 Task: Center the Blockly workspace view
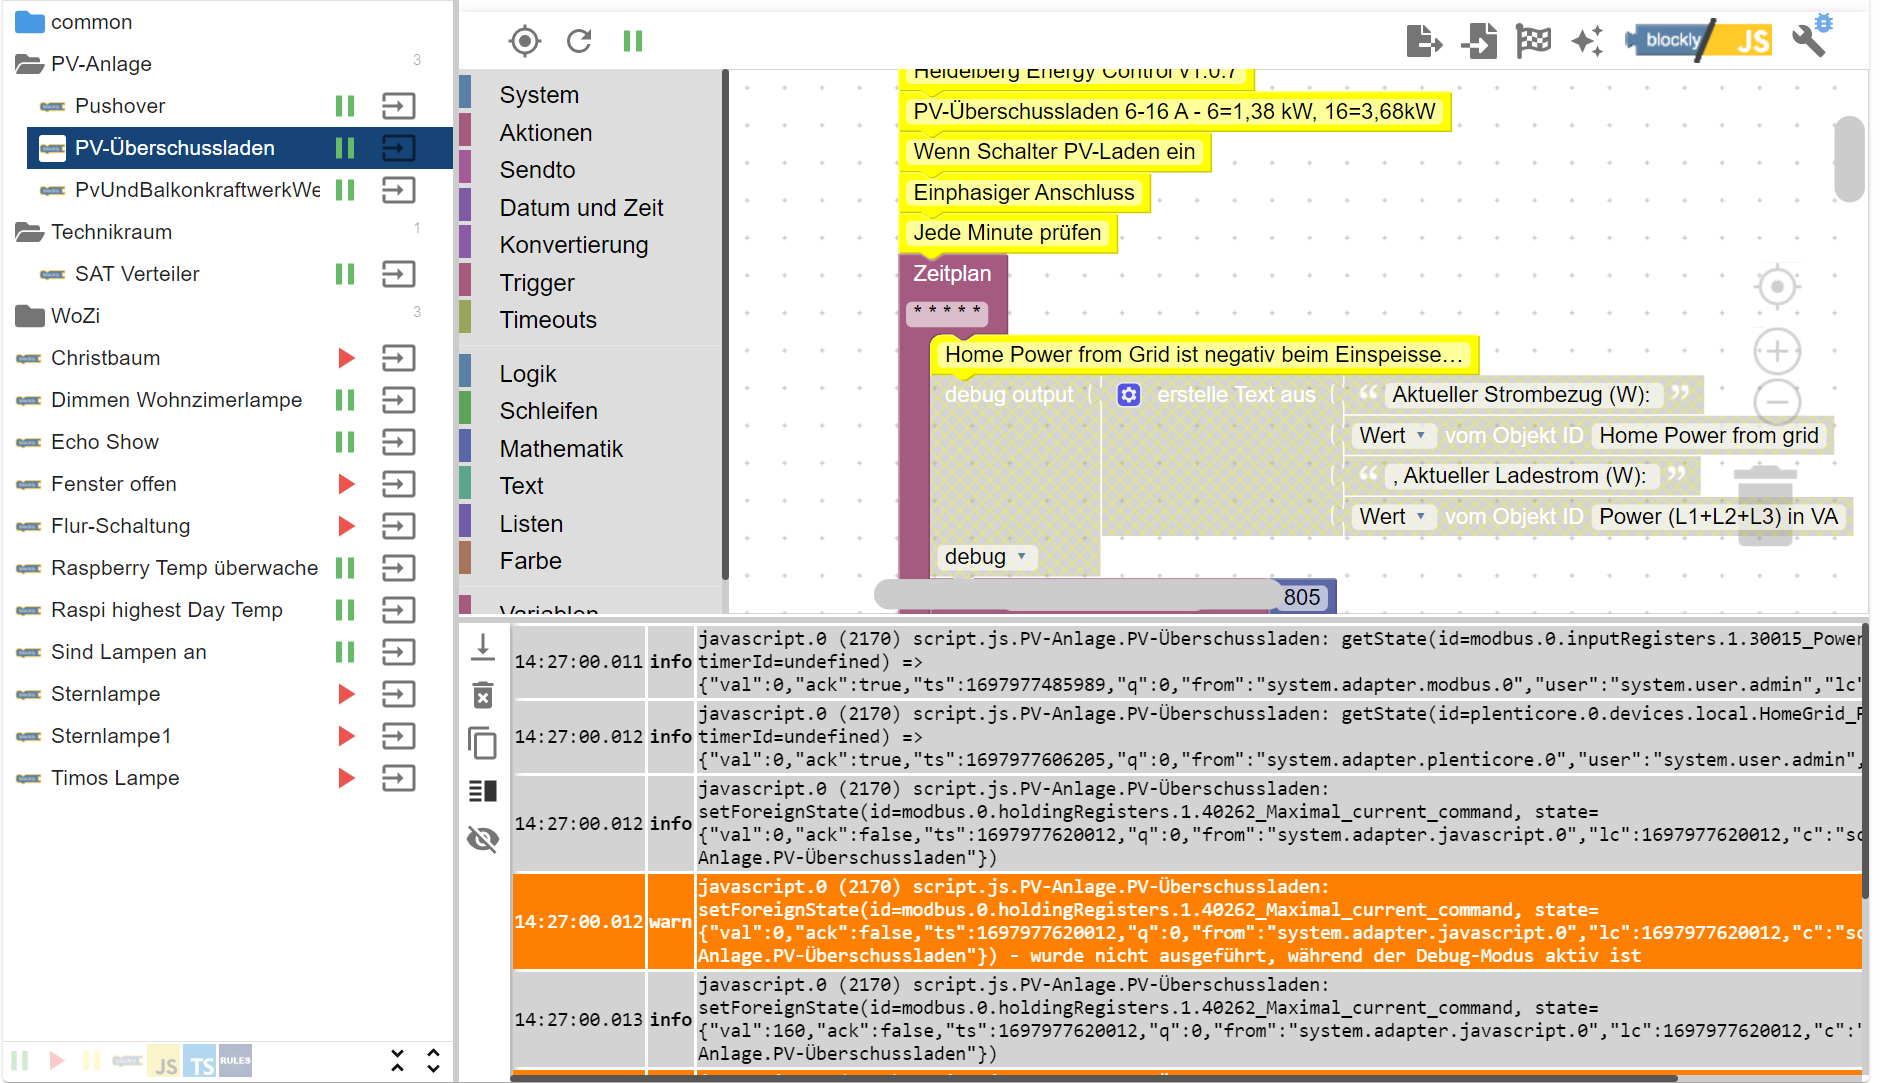point(1777,287)
